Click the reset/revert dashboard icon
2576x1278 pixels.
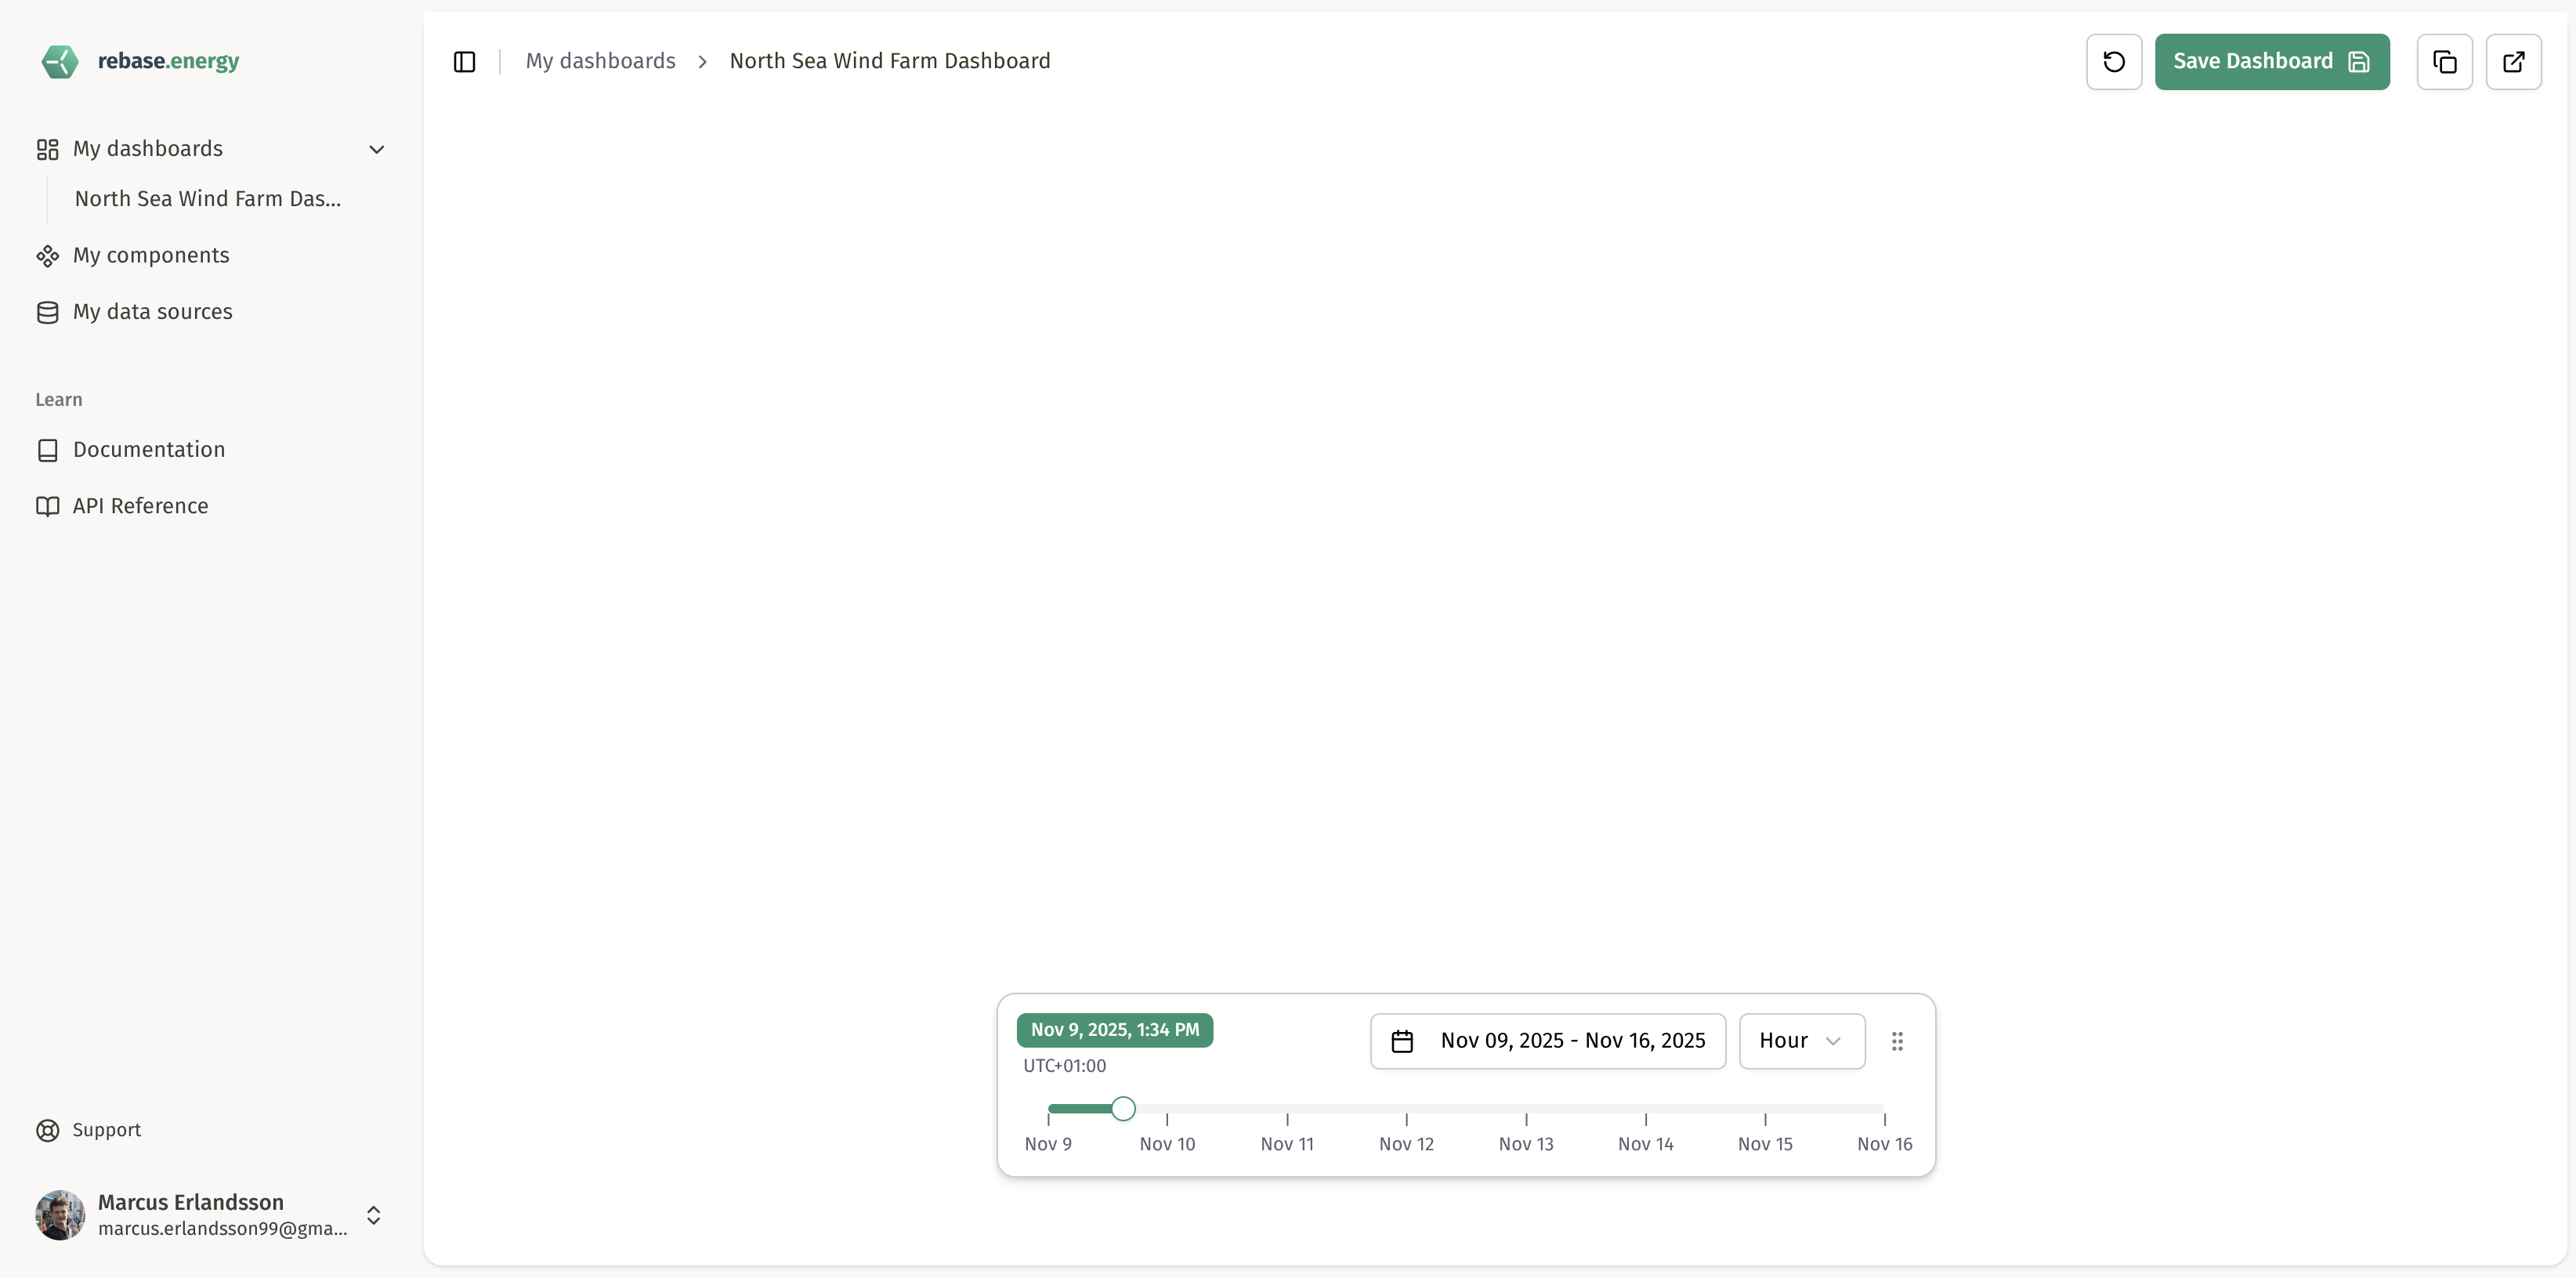(2113, 61)
